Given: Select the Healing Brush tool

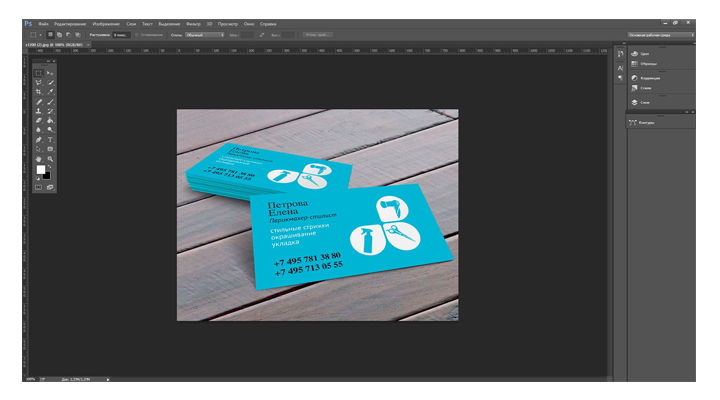Looking at the screenshot, I should click(39, 102).
